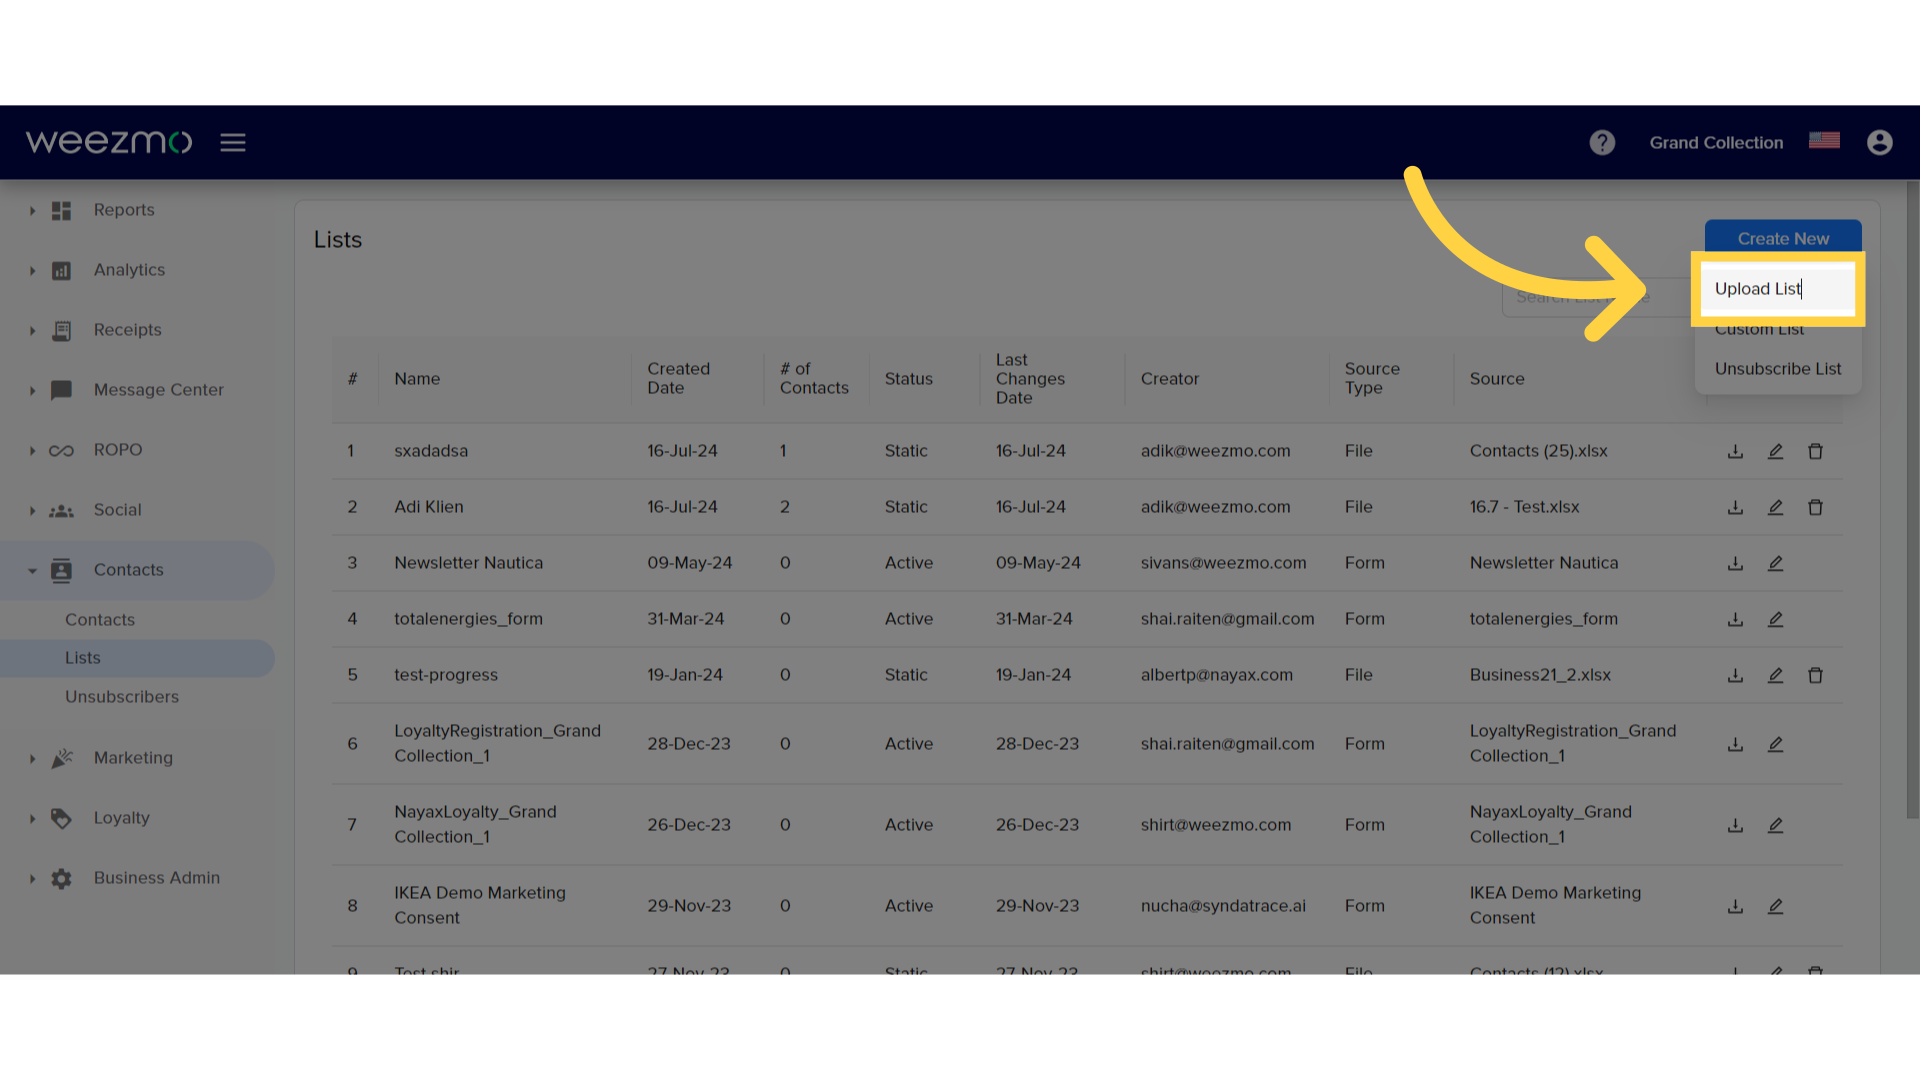Screen dimensions: 1920x1080
Task: Download the Newsletter Nautica list
Action: pyautogui.click(x=1735, y=563)
